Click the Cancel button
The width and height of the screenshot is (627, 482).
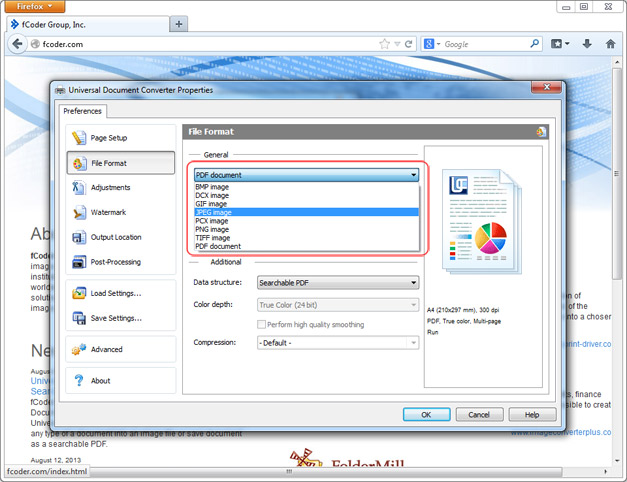click(479, 415)
